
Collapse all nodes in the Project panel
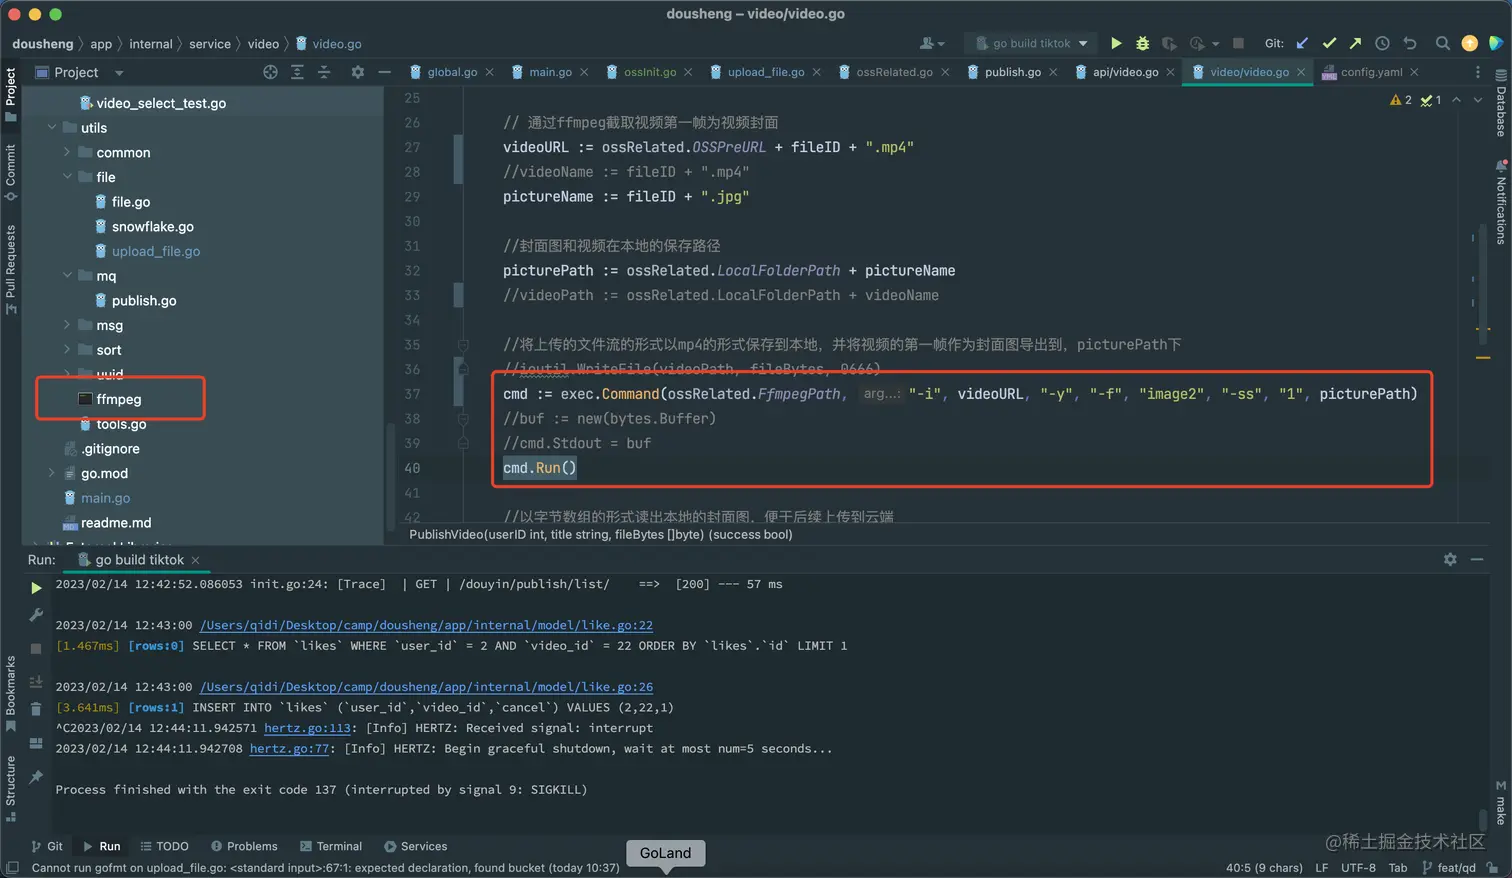coord(324,72)
